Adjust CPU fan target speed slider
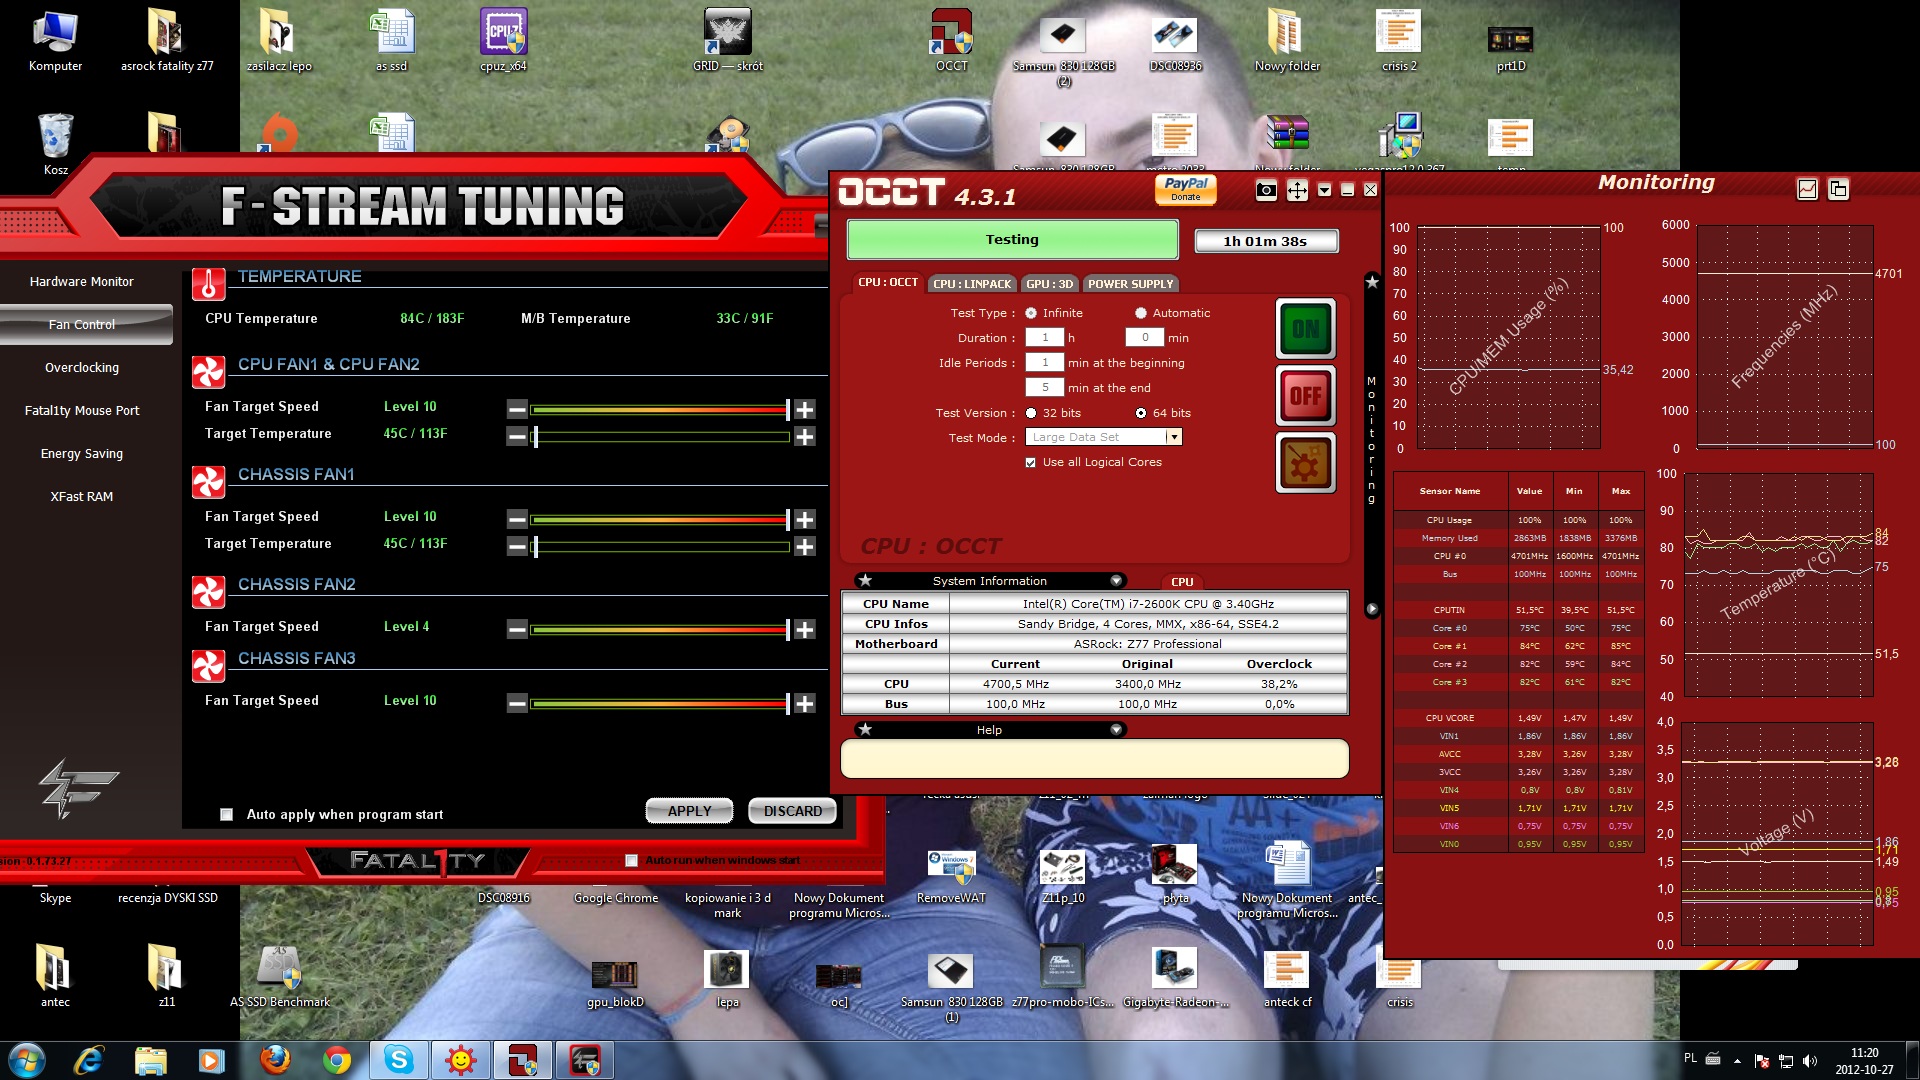 [x=659, y=409]
